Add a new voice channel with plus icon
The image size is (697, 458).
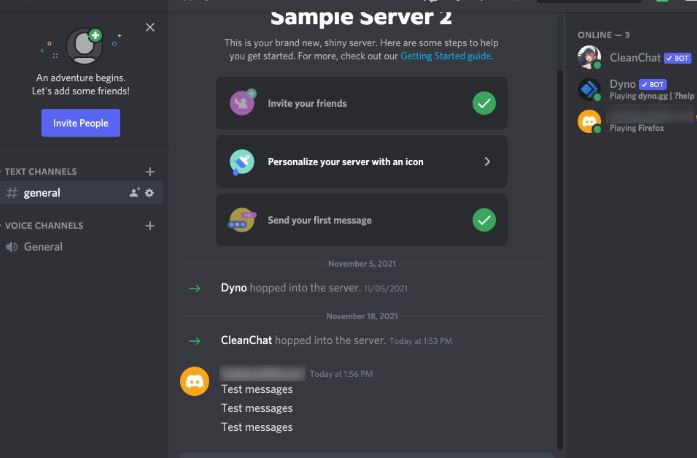coord(150,225)
